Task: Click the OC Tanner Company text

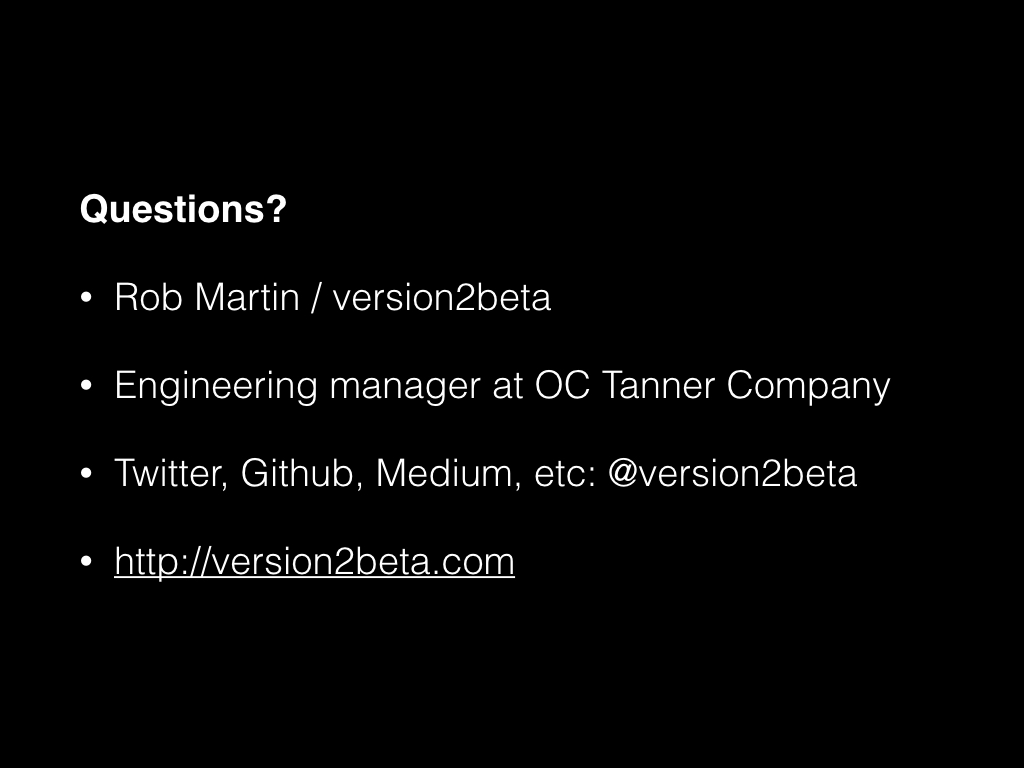Action: [x=712, y=385]
